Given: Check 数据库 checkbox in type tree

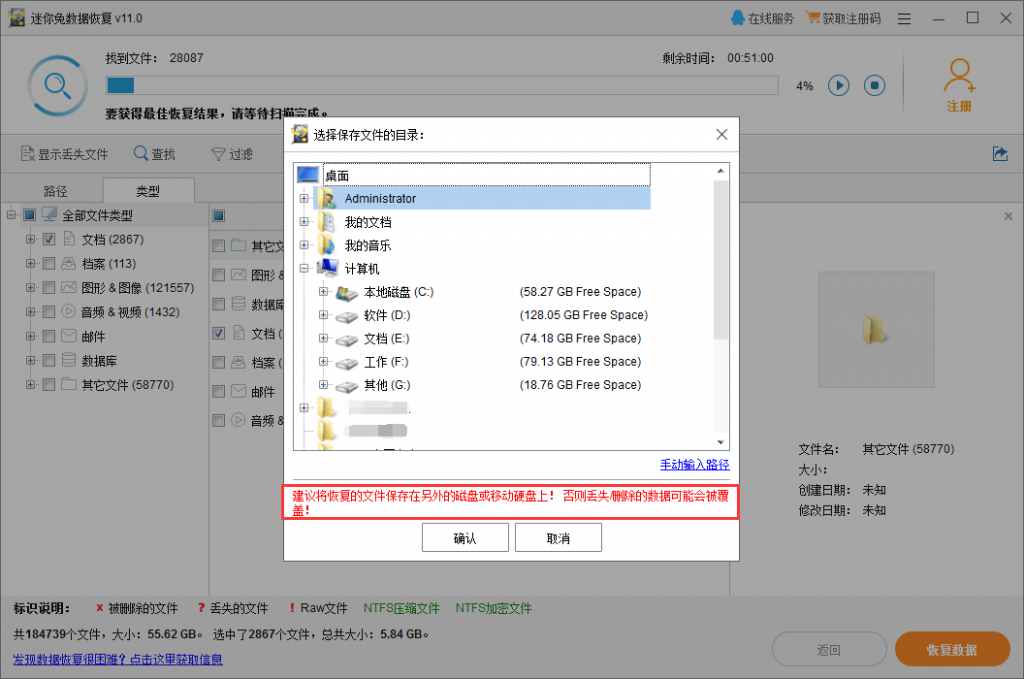Looking at the screenshot, I should [x=49, y=360].
